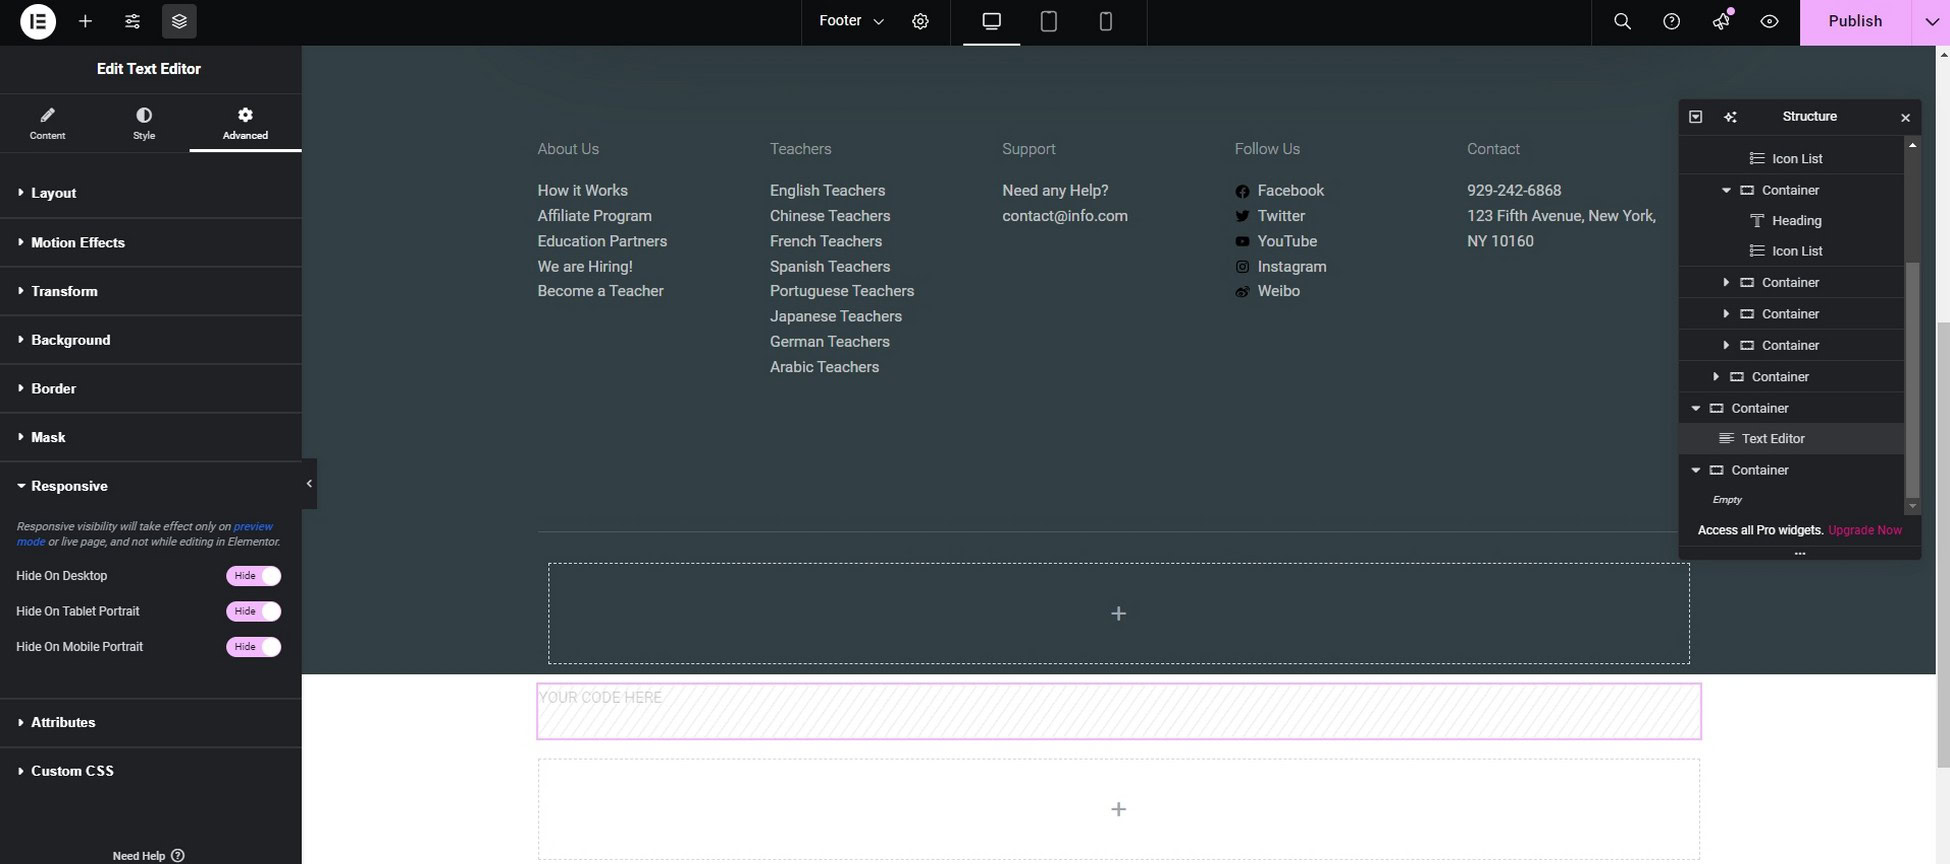The image size is (1950, 864).
Task: Click the Need Help question icon
Action: [x=178, y=856]
